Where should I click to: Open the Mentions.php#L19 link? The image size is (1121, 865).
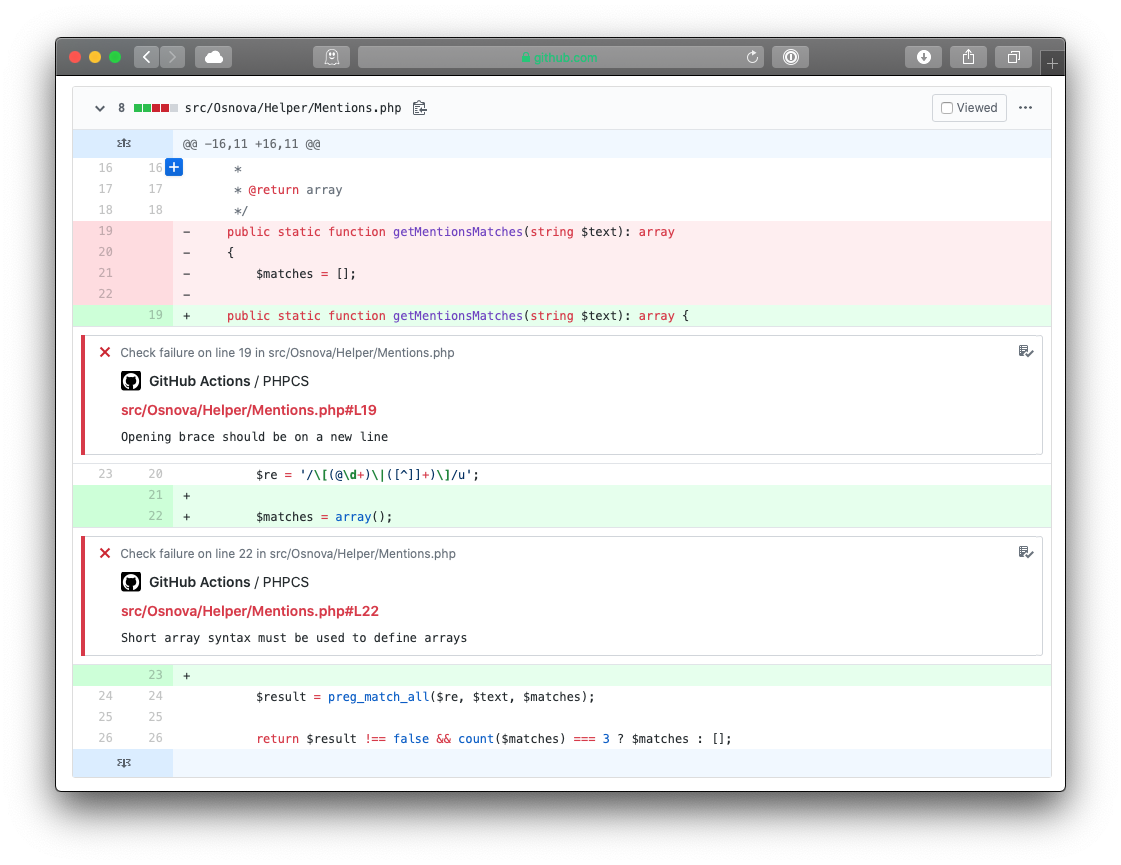pos(248,410)
